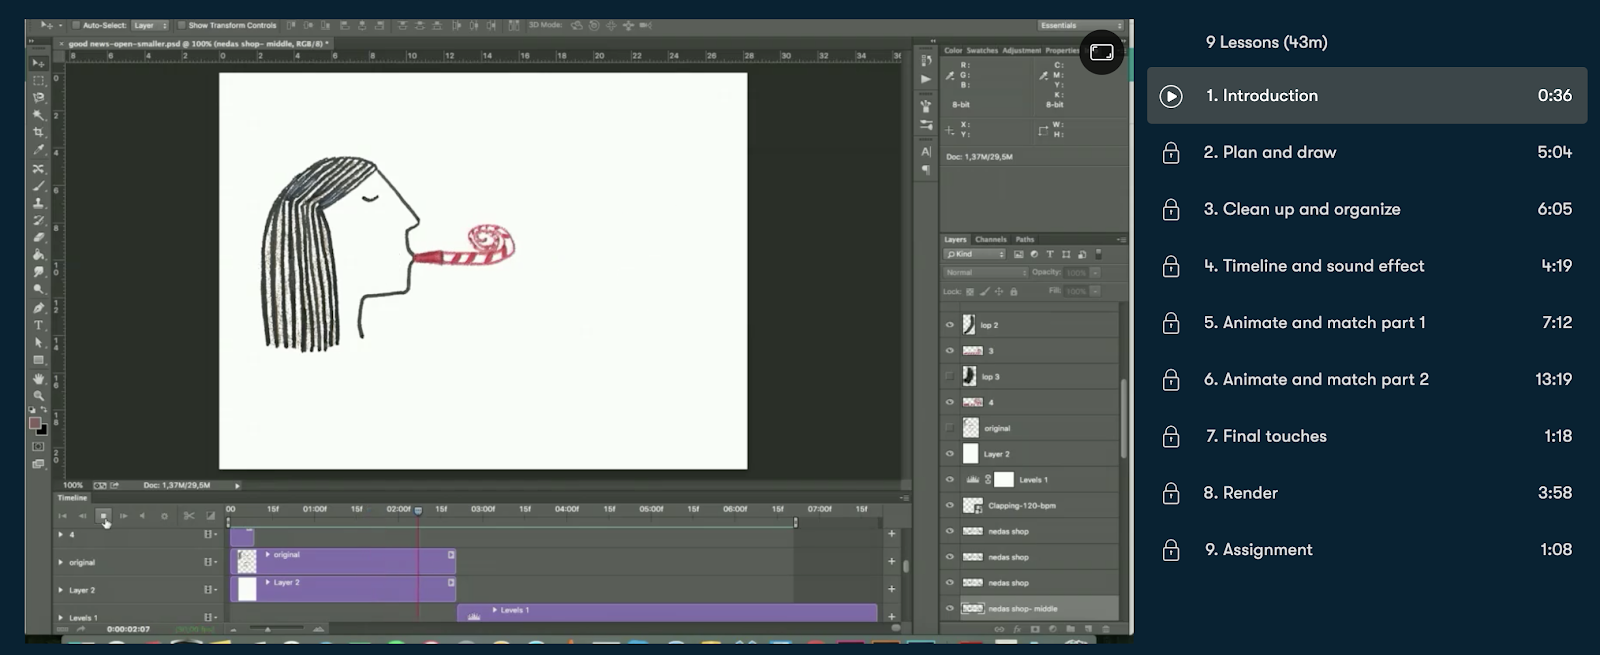Select the Rectangle shape tool
Image resolution: width=1600 pixels, height=655 pixels.
point(39,360)
